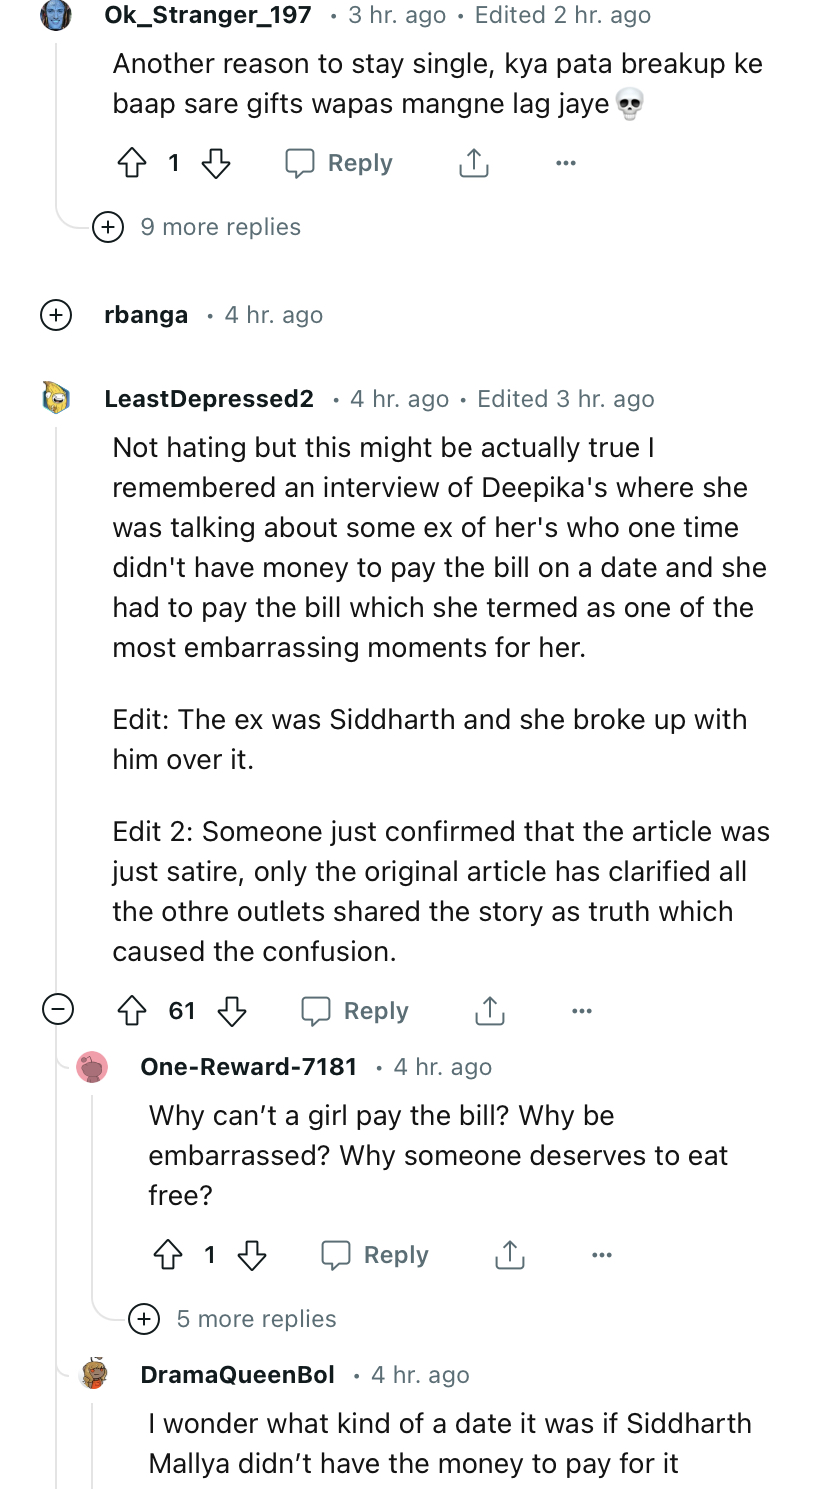The width and height of the screenshot is (828, 1489).
Task: Collapse LeastDepressed2's comment thread
Action: (x=56, y=1010)
